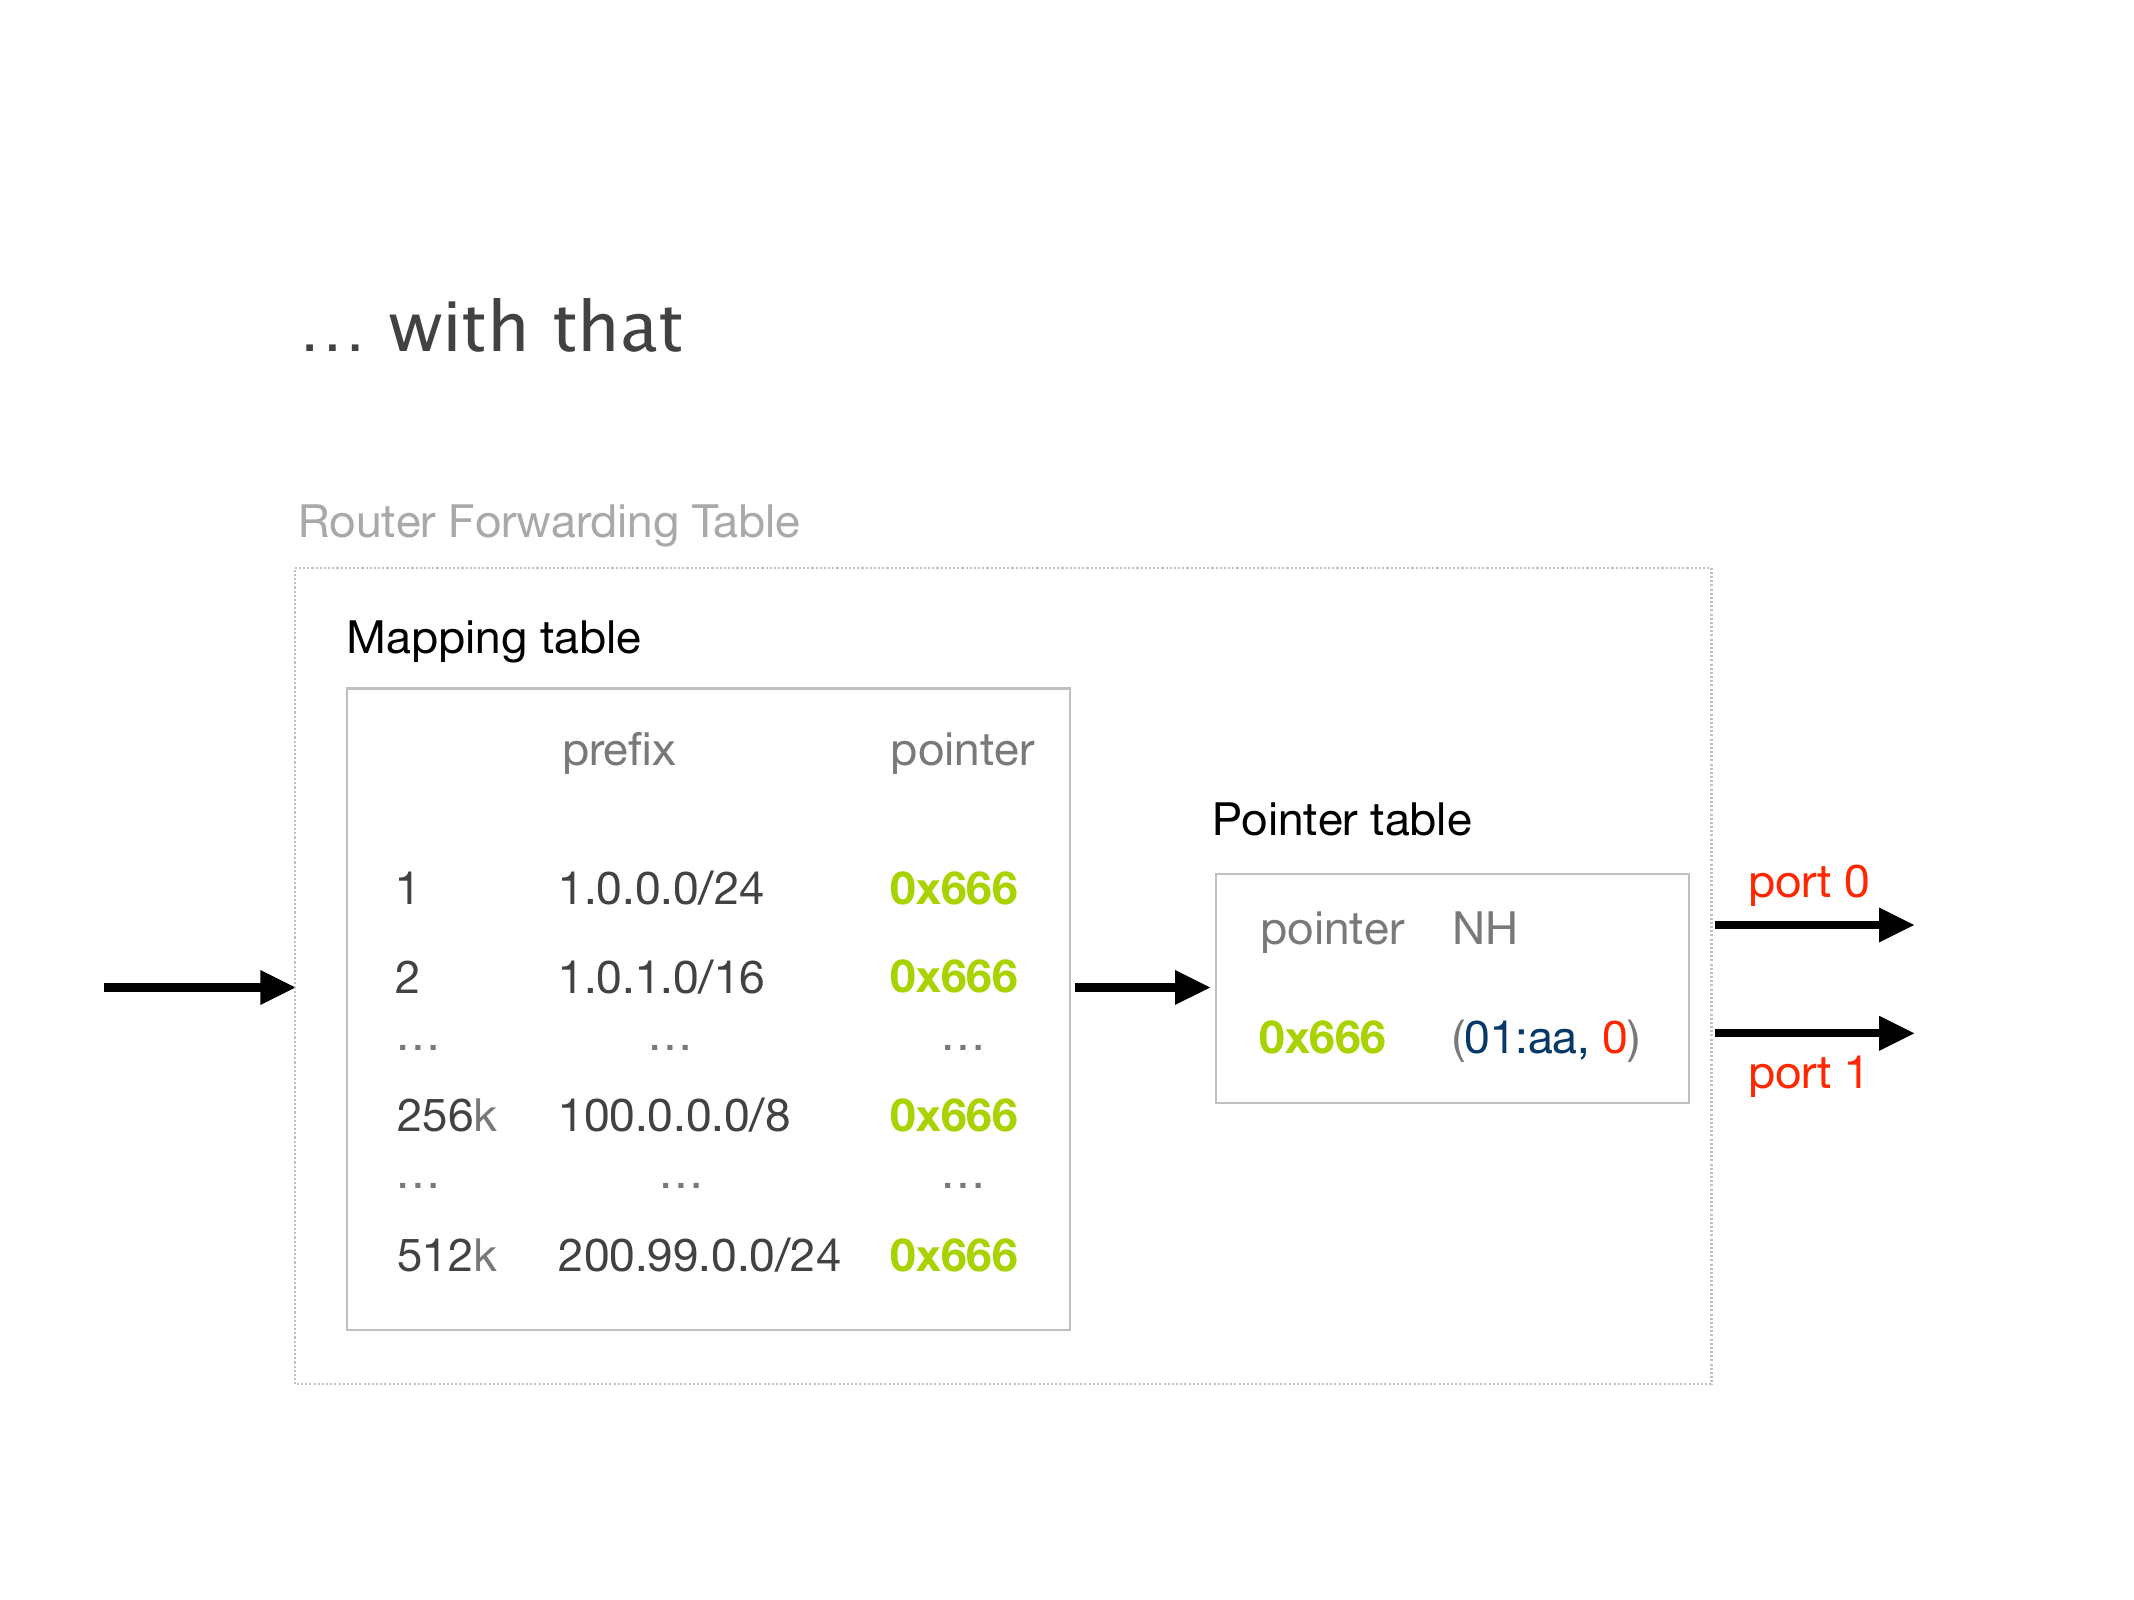
Task: Click the "NH" column header
Action: tap(1484, 929)
